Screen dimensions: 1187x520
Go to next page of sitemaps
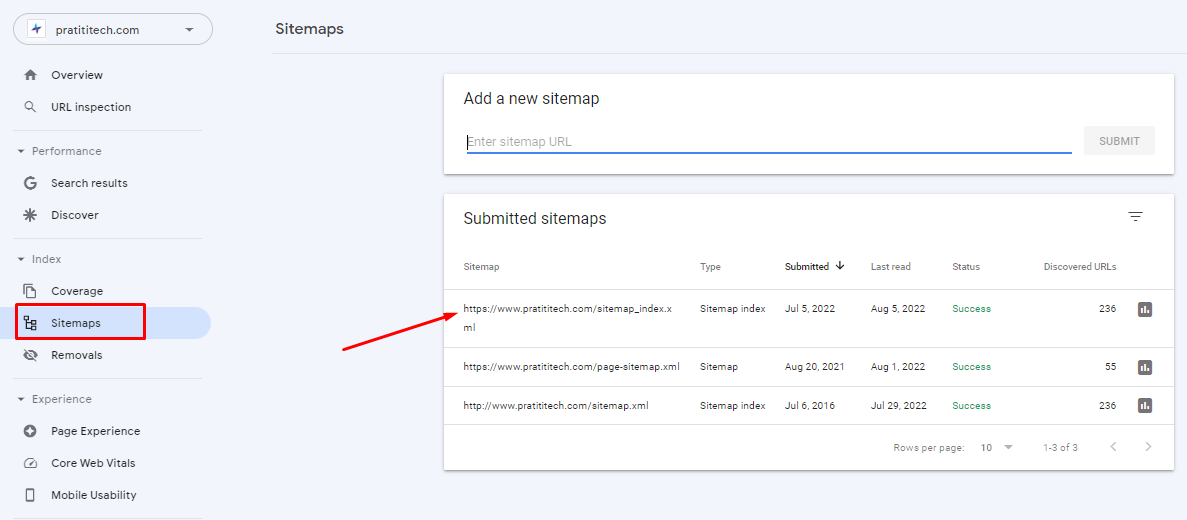(x=1148, y=447)
